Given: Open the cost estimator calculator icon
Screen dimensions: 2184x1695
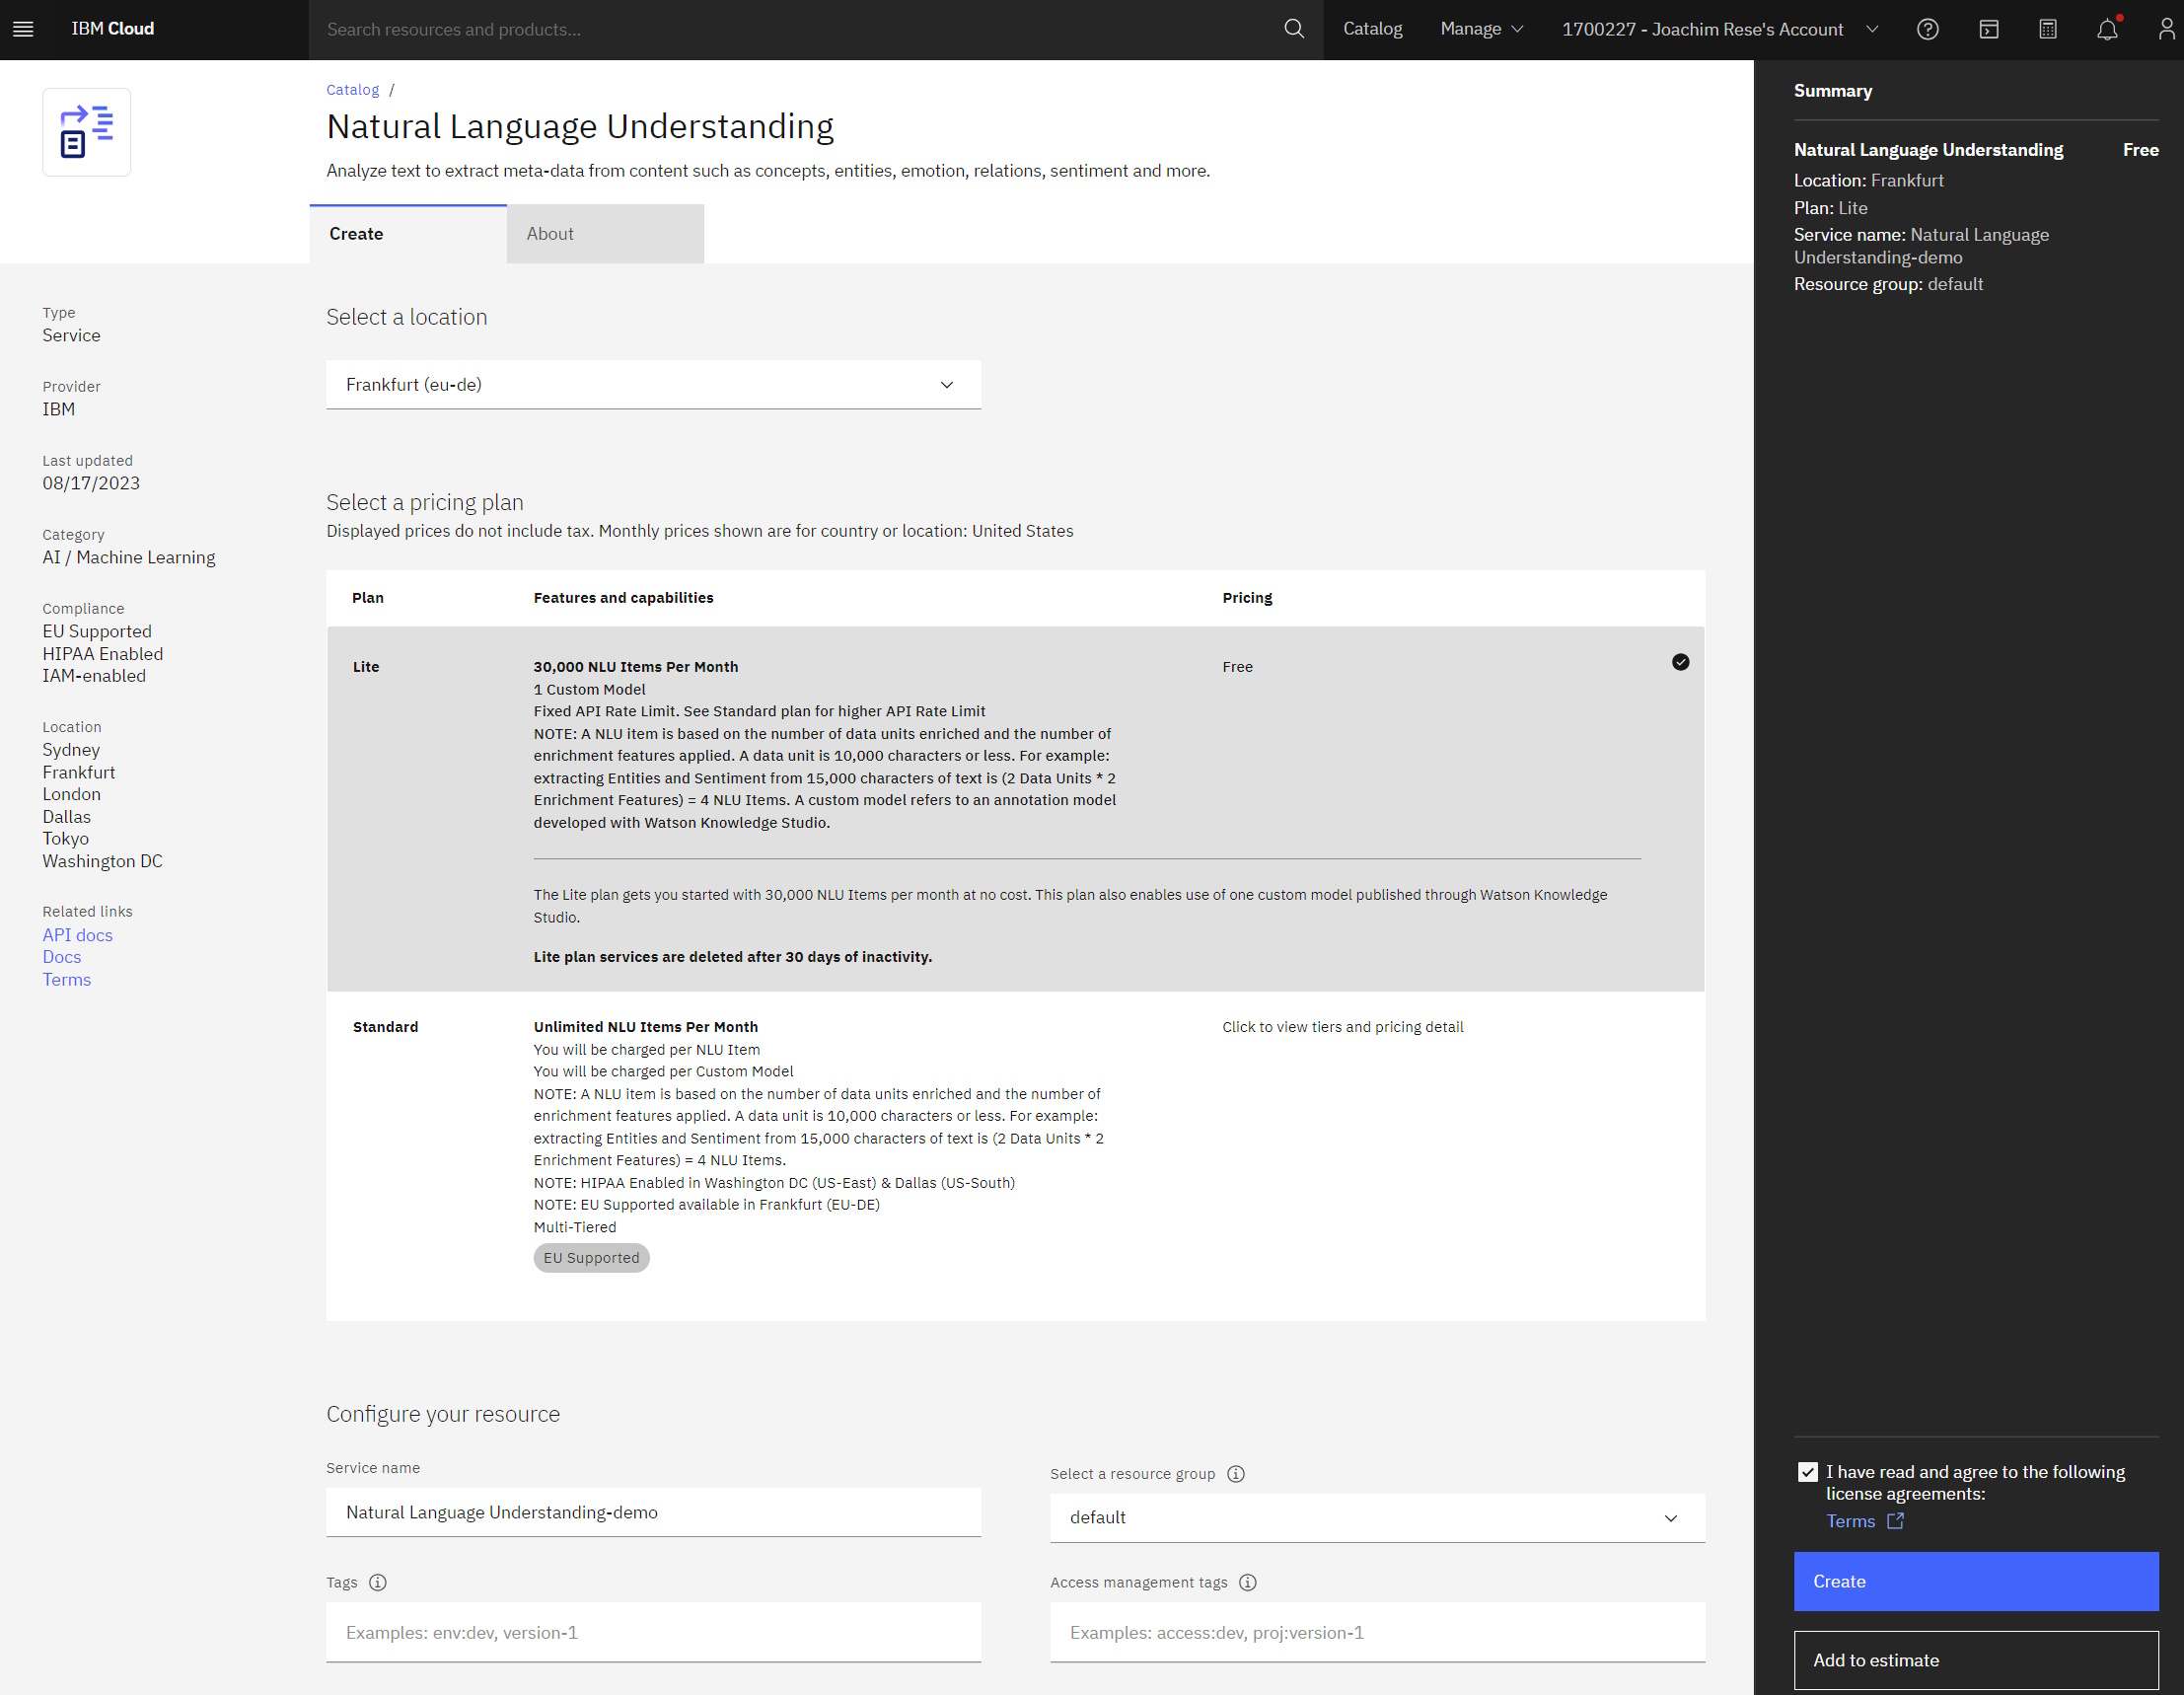Looking at the screenshot, I should tap(2048, 29).
